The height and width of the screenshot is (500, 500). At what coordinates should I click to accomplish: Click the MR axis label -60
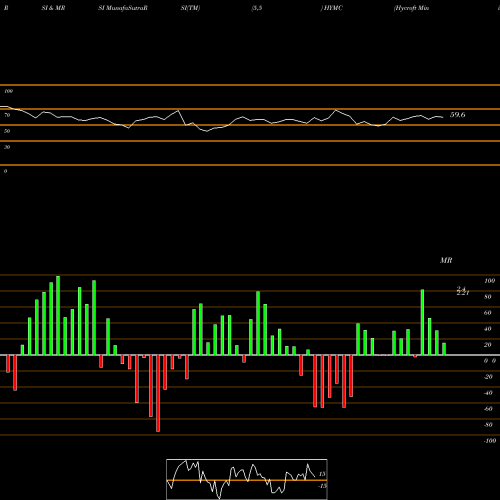pos(488,409)
